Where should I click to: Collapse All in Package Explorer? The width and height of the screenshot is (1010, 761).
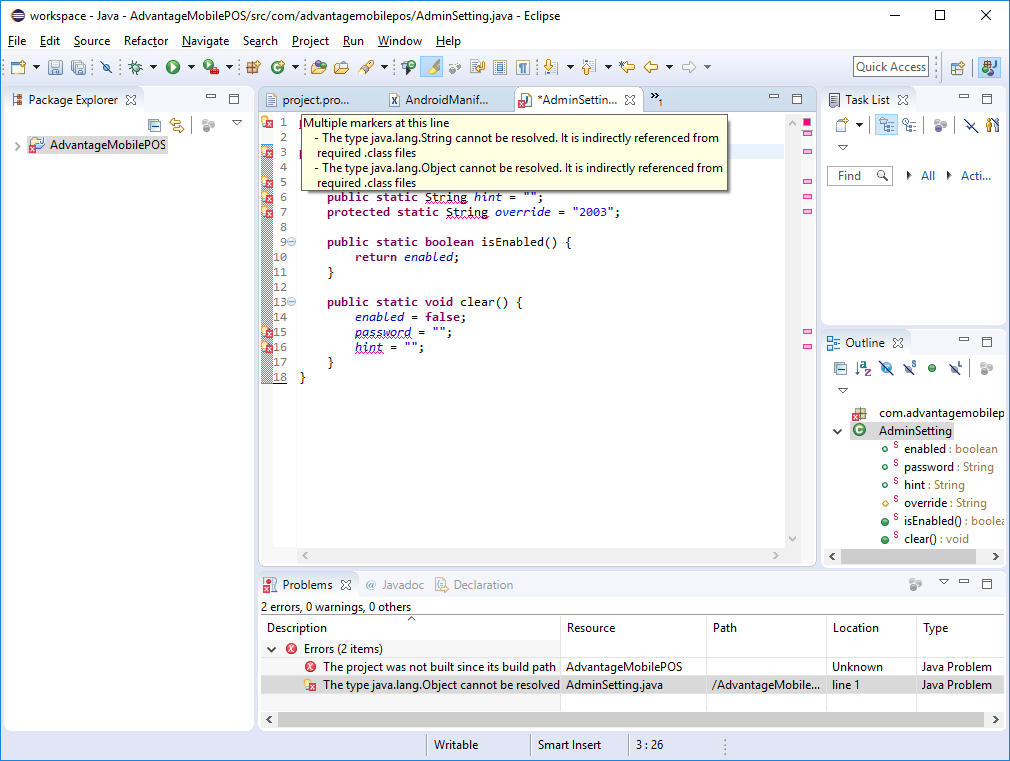tap(155, 125)
